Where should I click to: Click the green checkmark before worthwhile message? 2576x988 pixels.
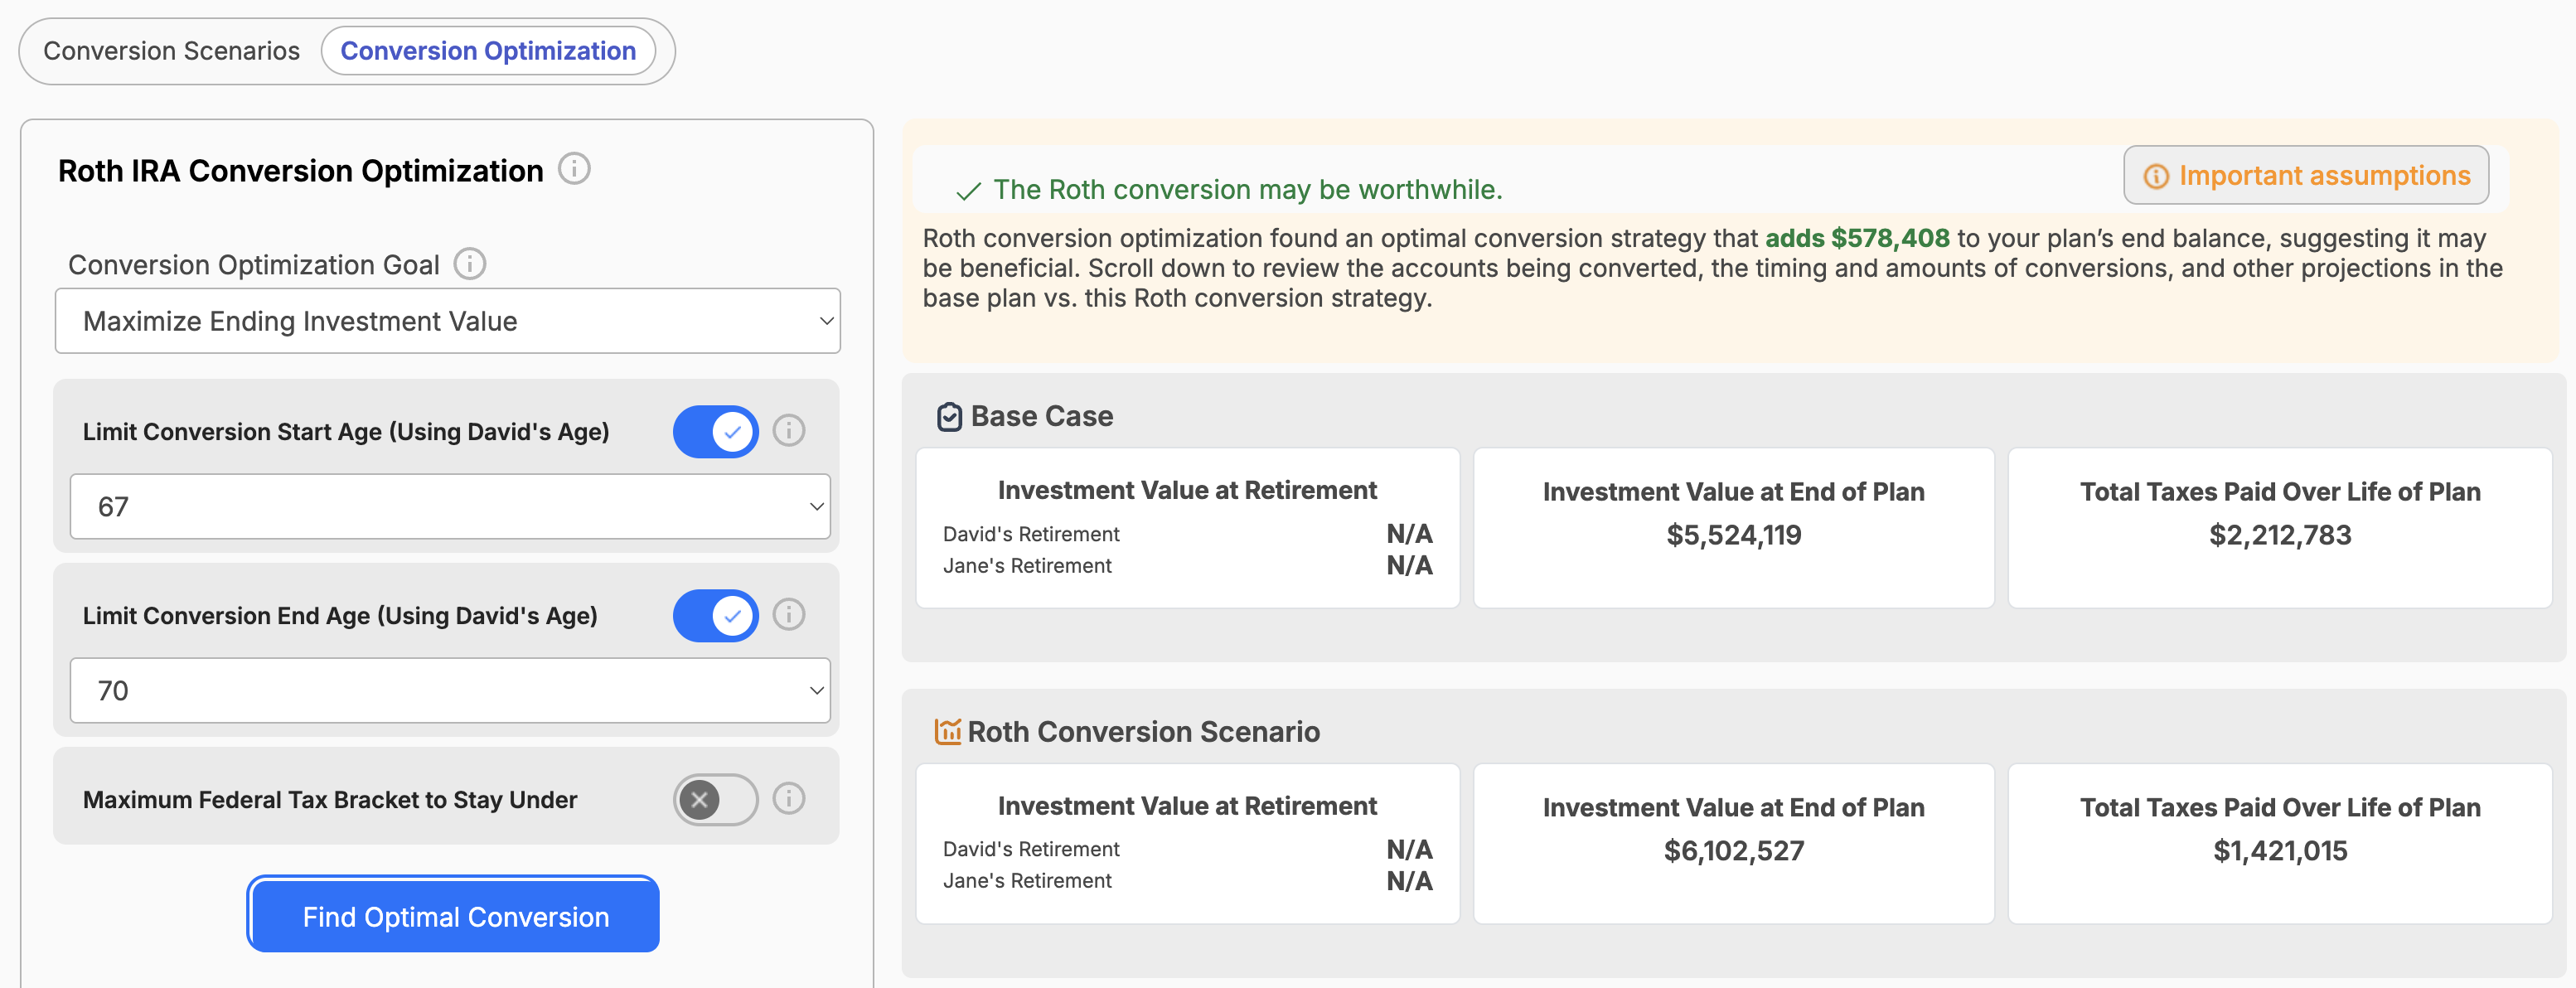(x=968, y=191)
